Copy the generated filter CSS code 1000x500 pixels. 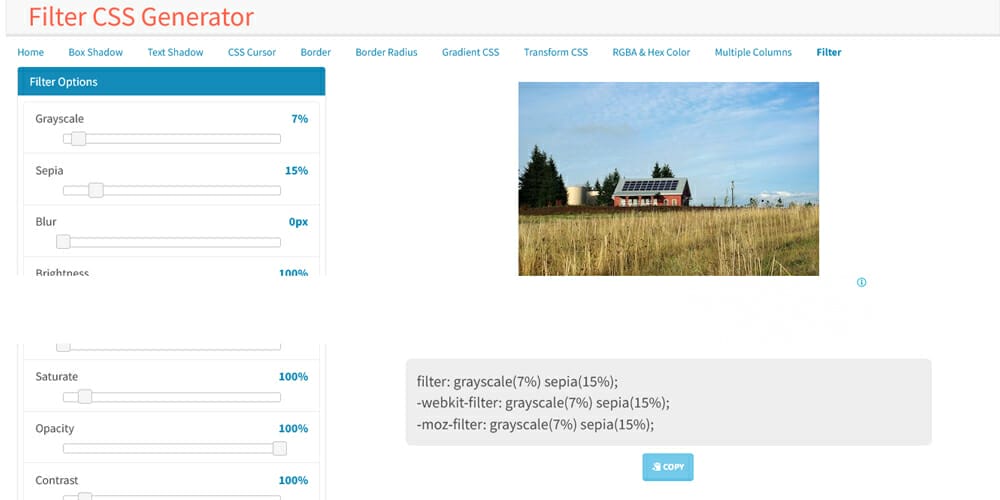668,467
